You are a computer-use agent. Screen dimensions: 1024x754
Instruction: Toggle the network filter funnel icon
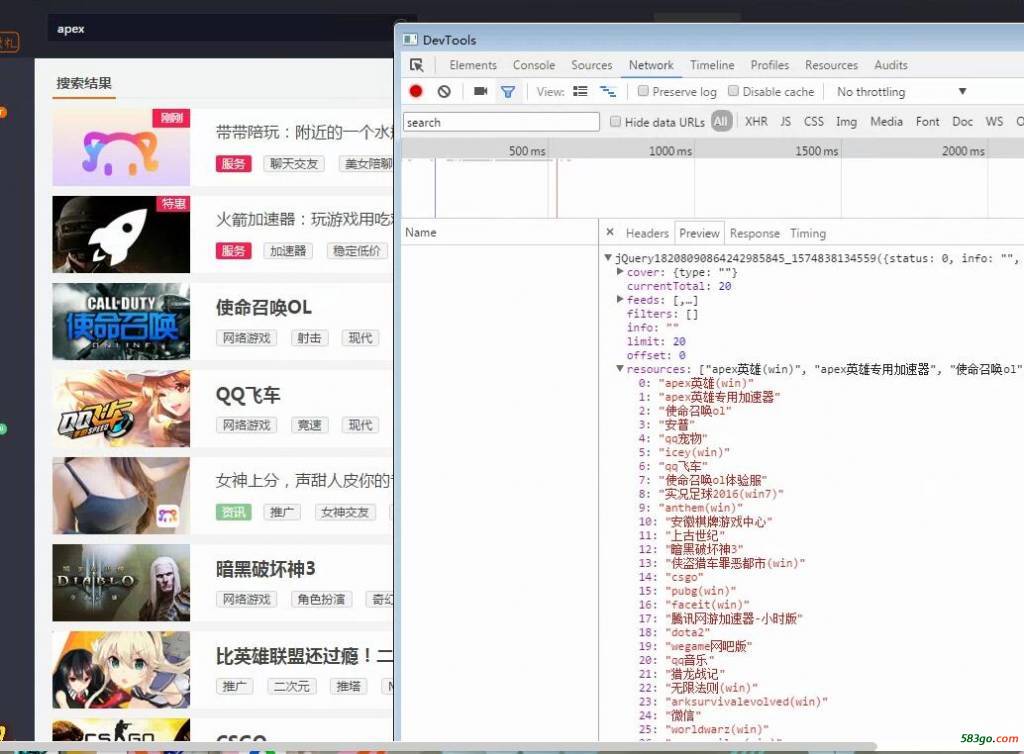[508, 91]
